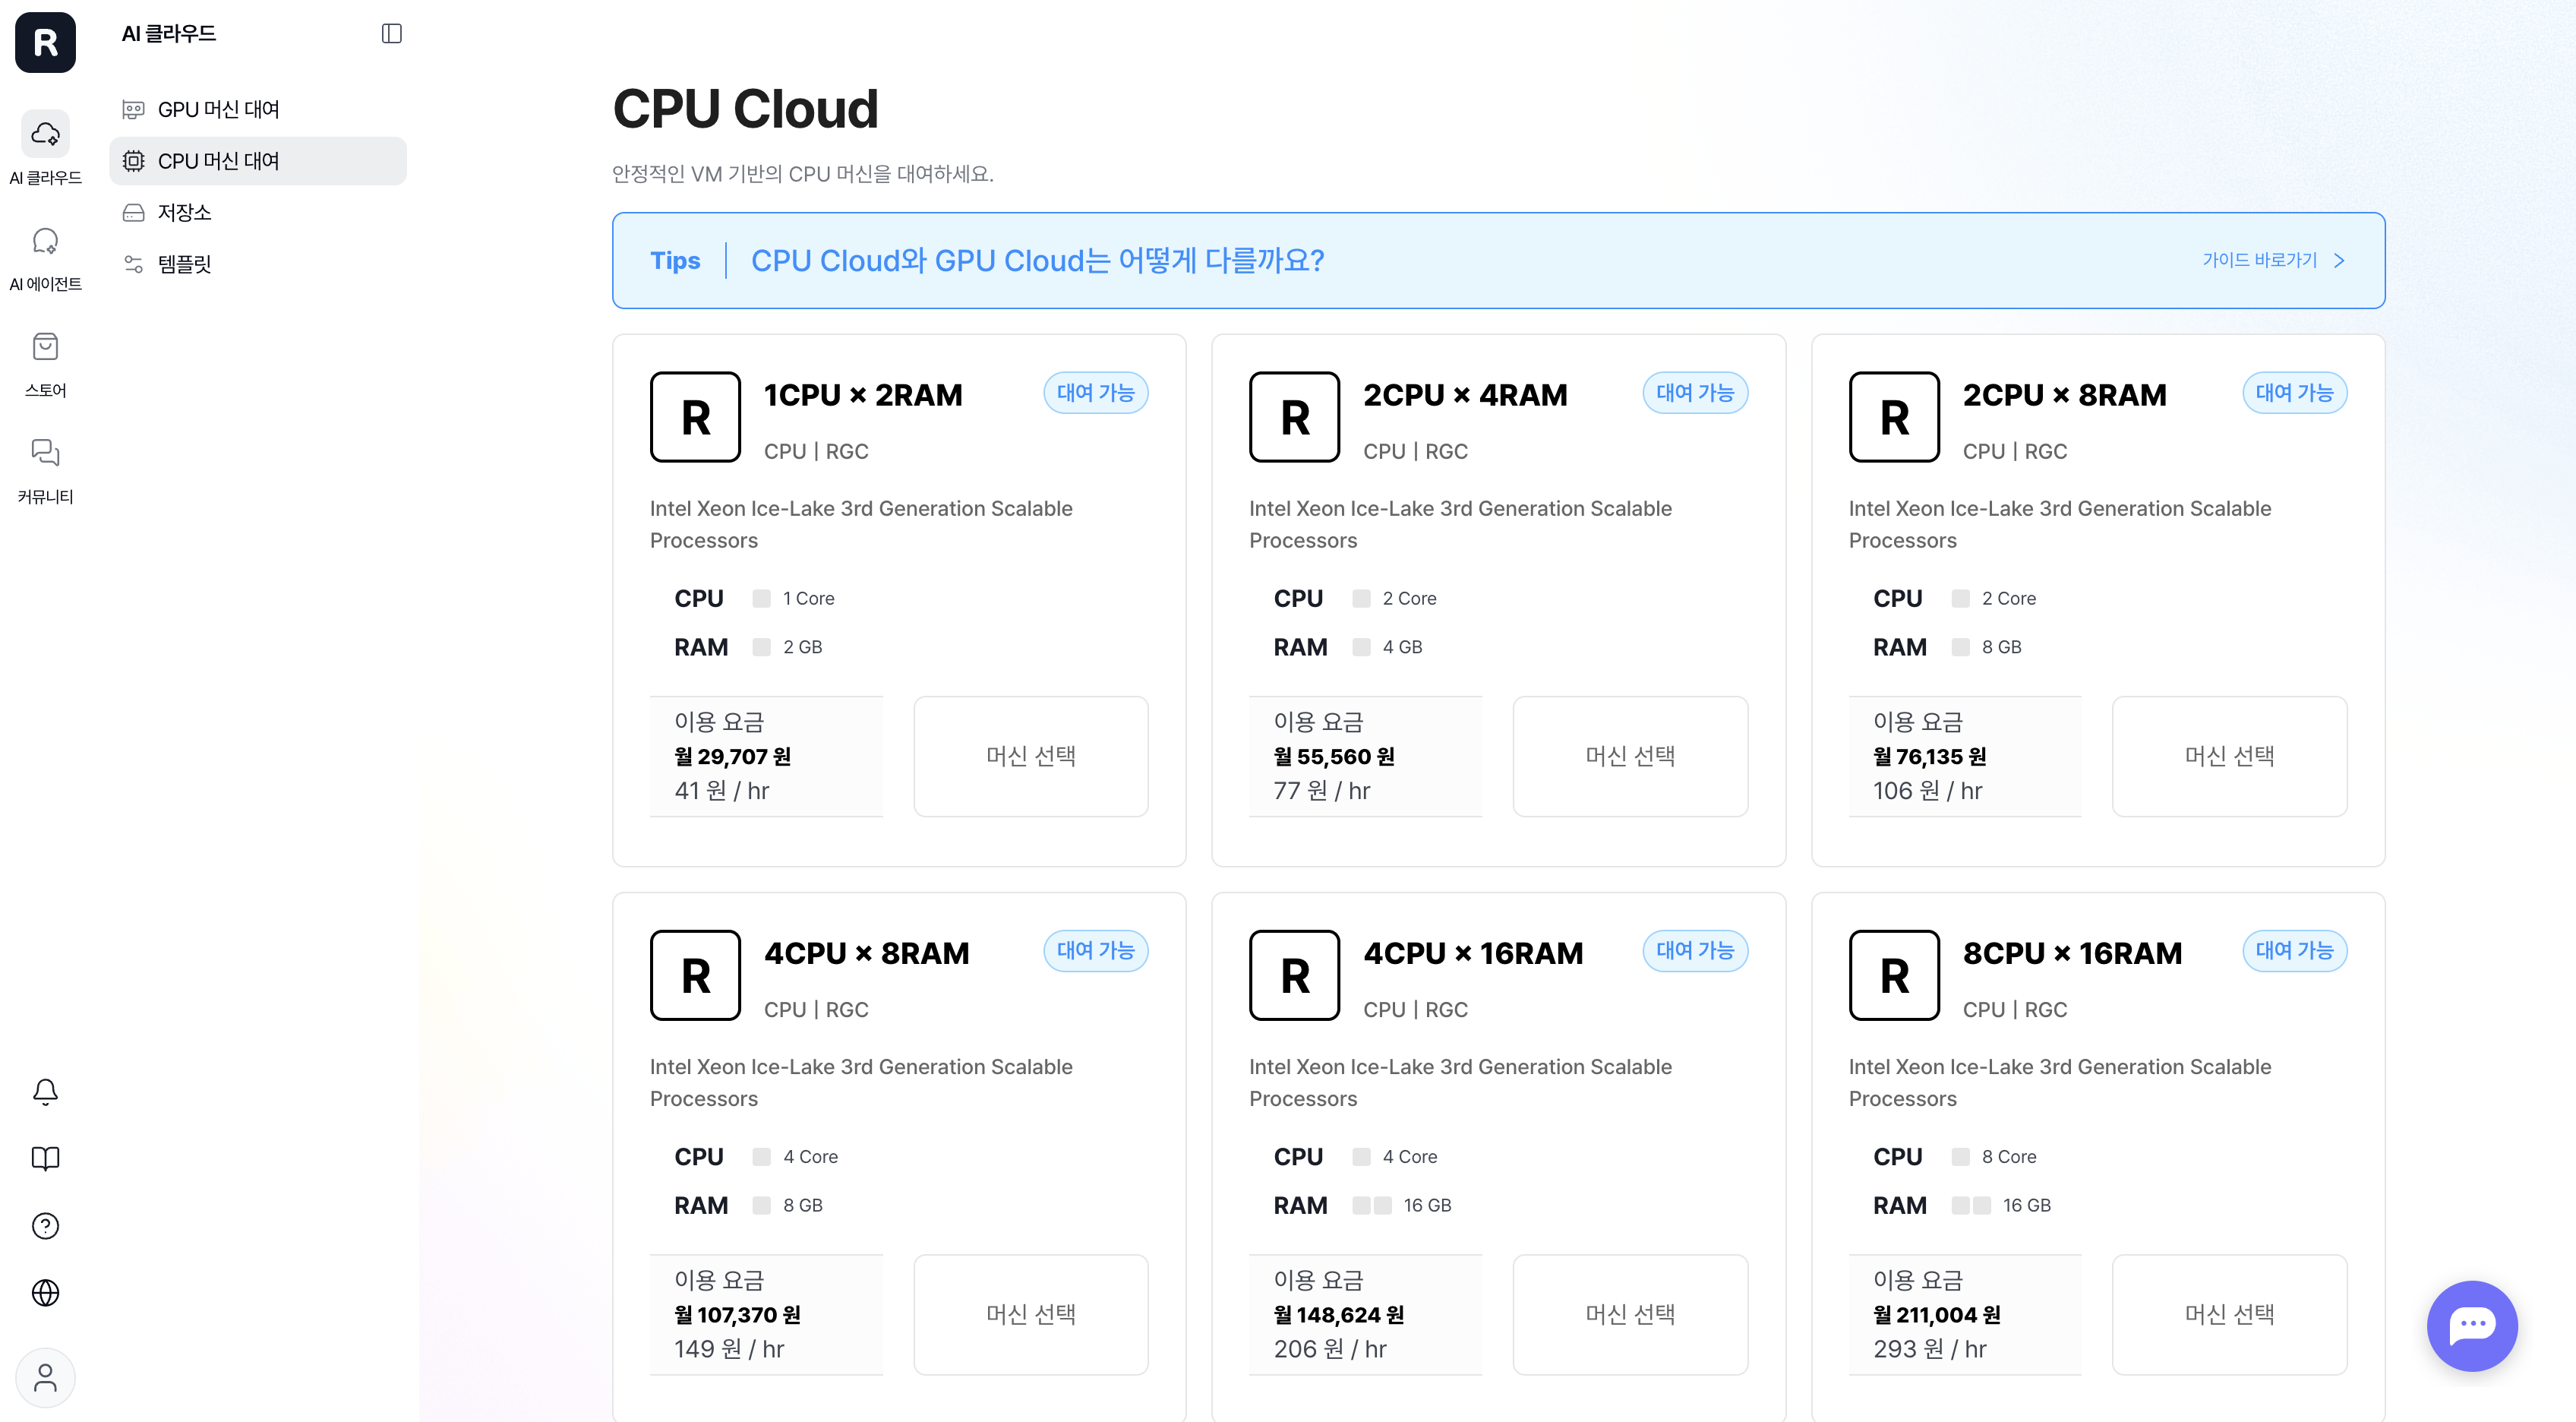
Task: Click 대여 가능 badge on 2CPU × 4RAM
Action: 1695,393
